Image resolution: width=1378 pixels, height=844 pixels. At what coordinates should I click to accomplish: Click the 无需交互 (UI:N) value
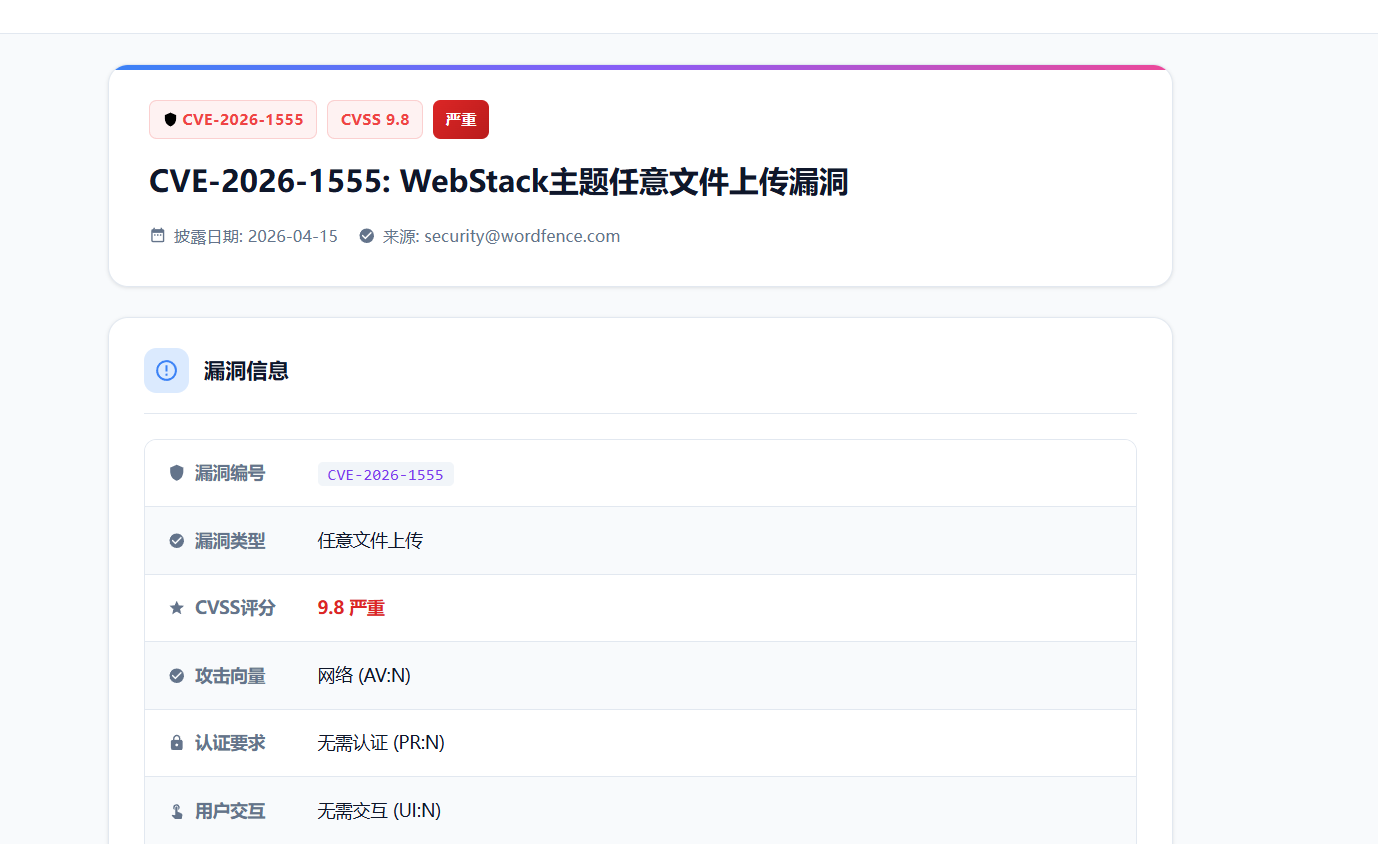[x=379, y=811]
